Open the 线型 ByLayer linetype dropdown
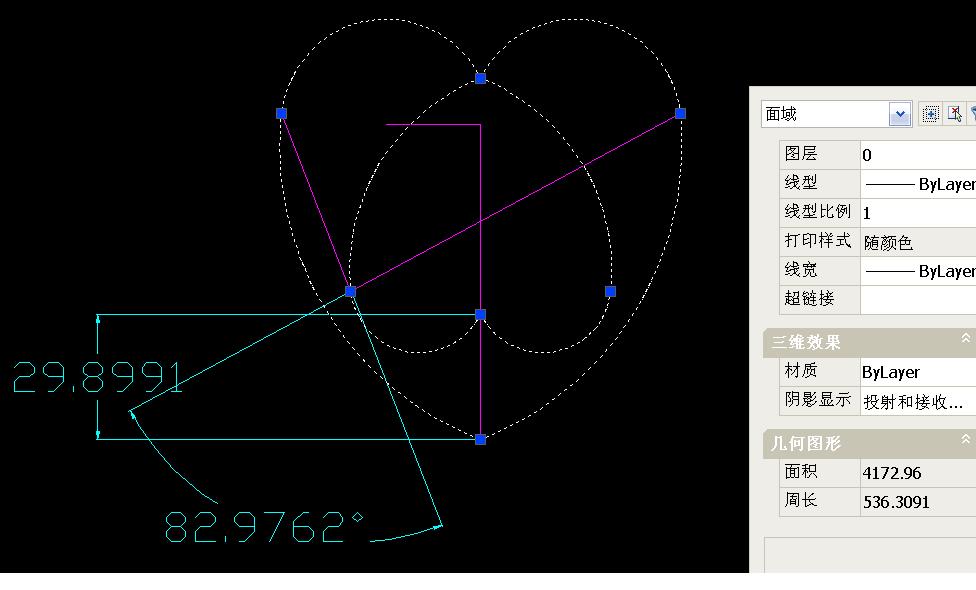 click(x=918, y=184)
